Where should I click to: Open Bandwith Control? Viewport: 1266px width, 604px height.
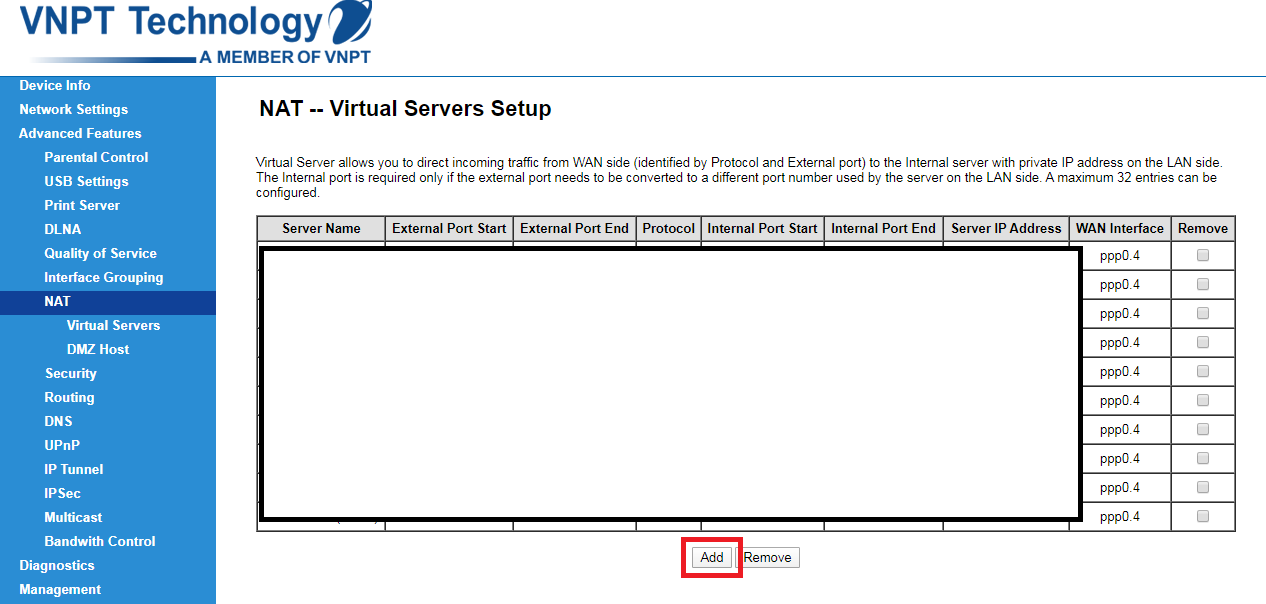(100, 541)
